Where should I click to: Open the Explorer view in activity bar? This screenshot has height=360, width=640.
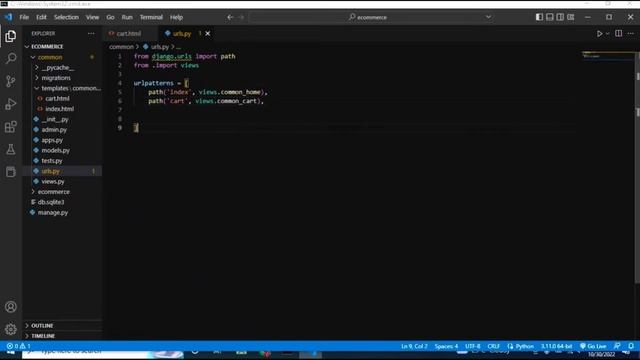click(11, 36)
